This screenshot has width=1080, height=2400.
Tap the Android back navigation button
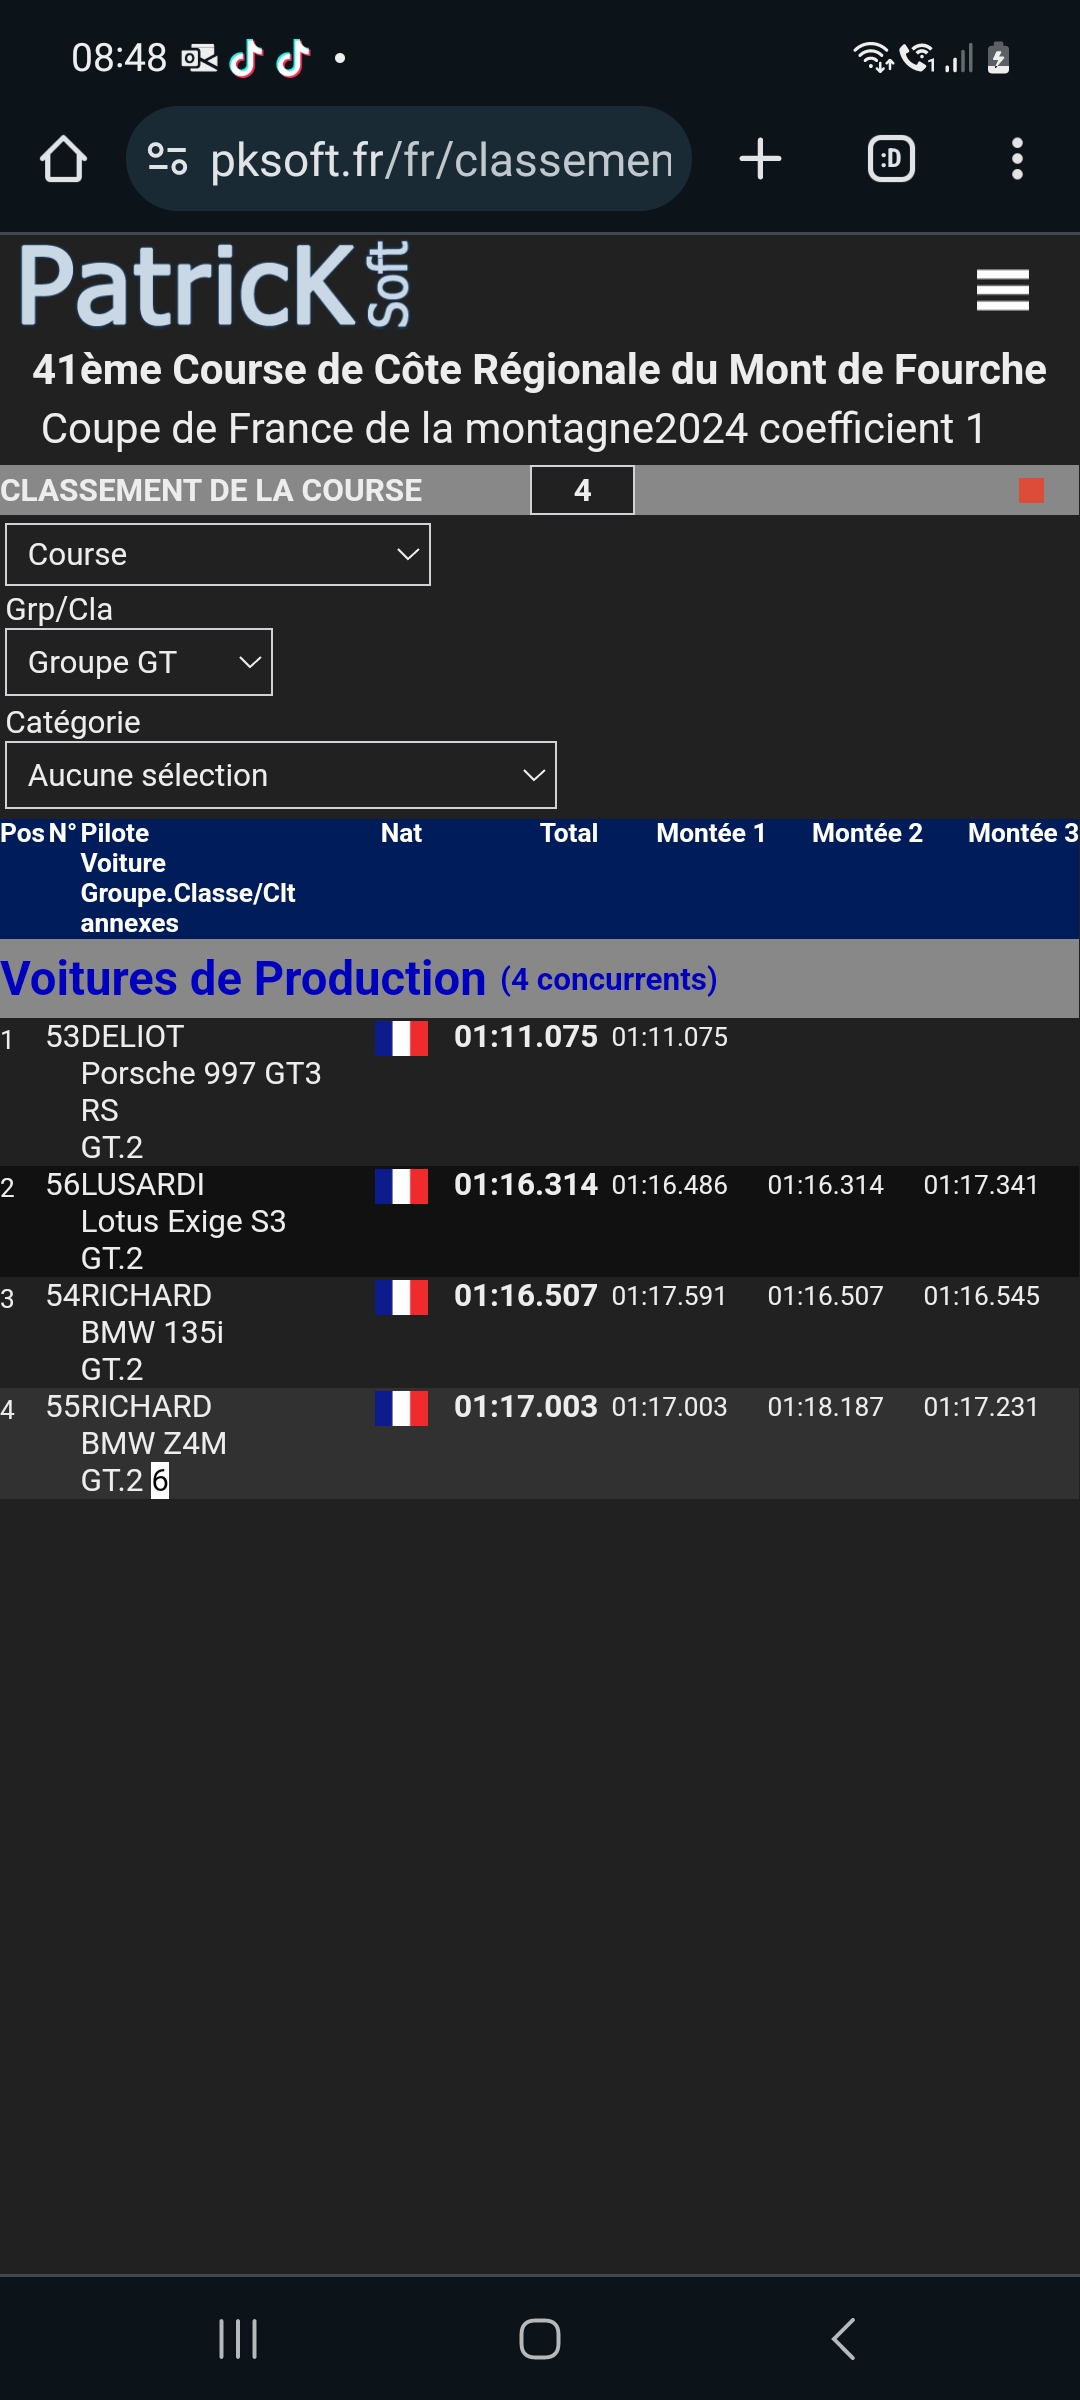(843, 2339)
